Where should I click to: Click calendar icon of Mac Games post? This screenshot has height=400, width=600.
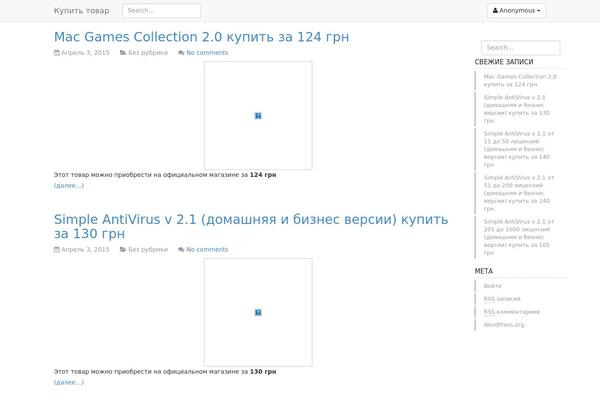[57, 52]
